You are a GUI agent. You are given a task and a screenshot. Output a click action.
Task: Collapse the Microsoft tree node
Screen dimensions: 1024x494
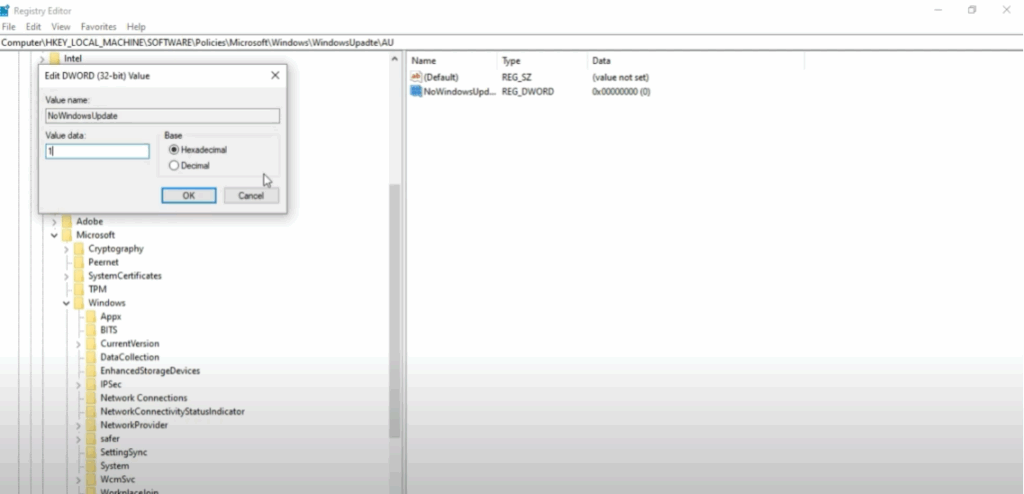click(54, 235)
